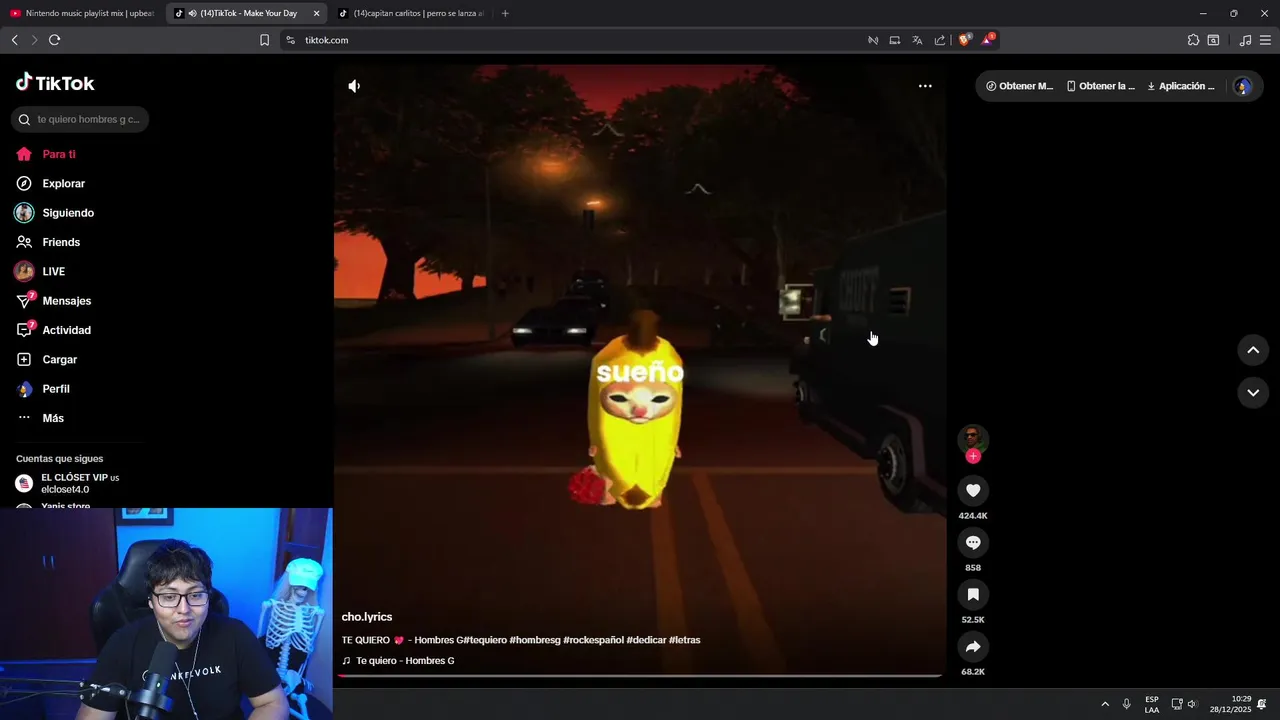Click the Aplicación download button

click(1181, 86)
